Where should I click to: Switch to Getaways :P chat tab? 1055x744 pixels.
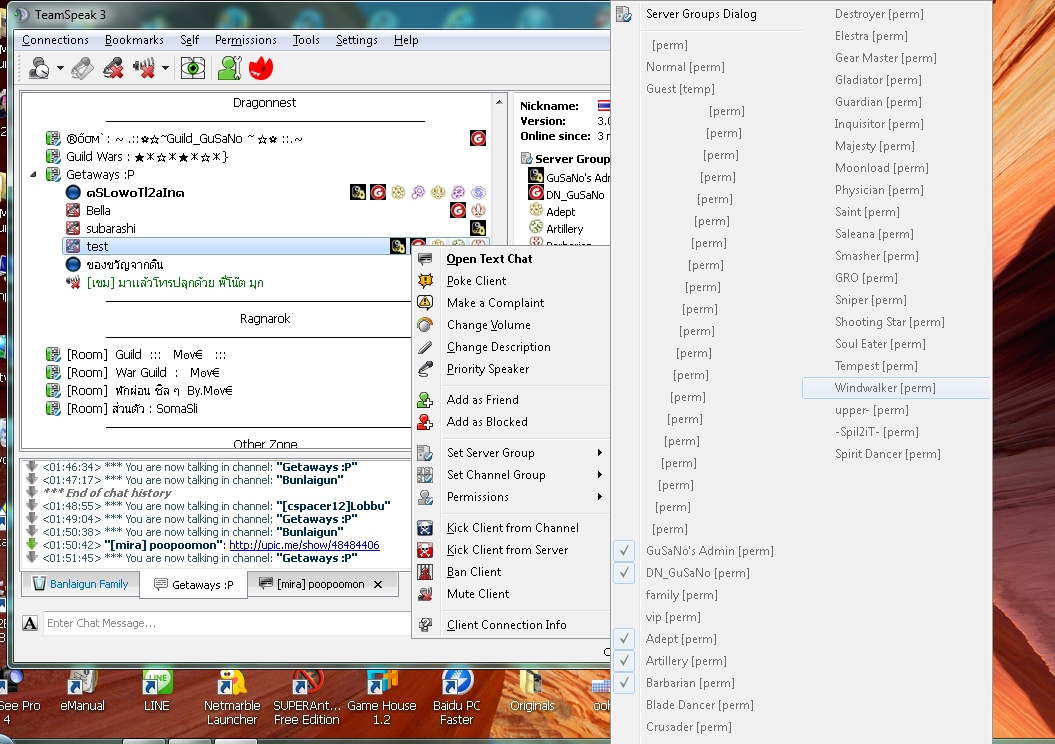tap(194, 585)
